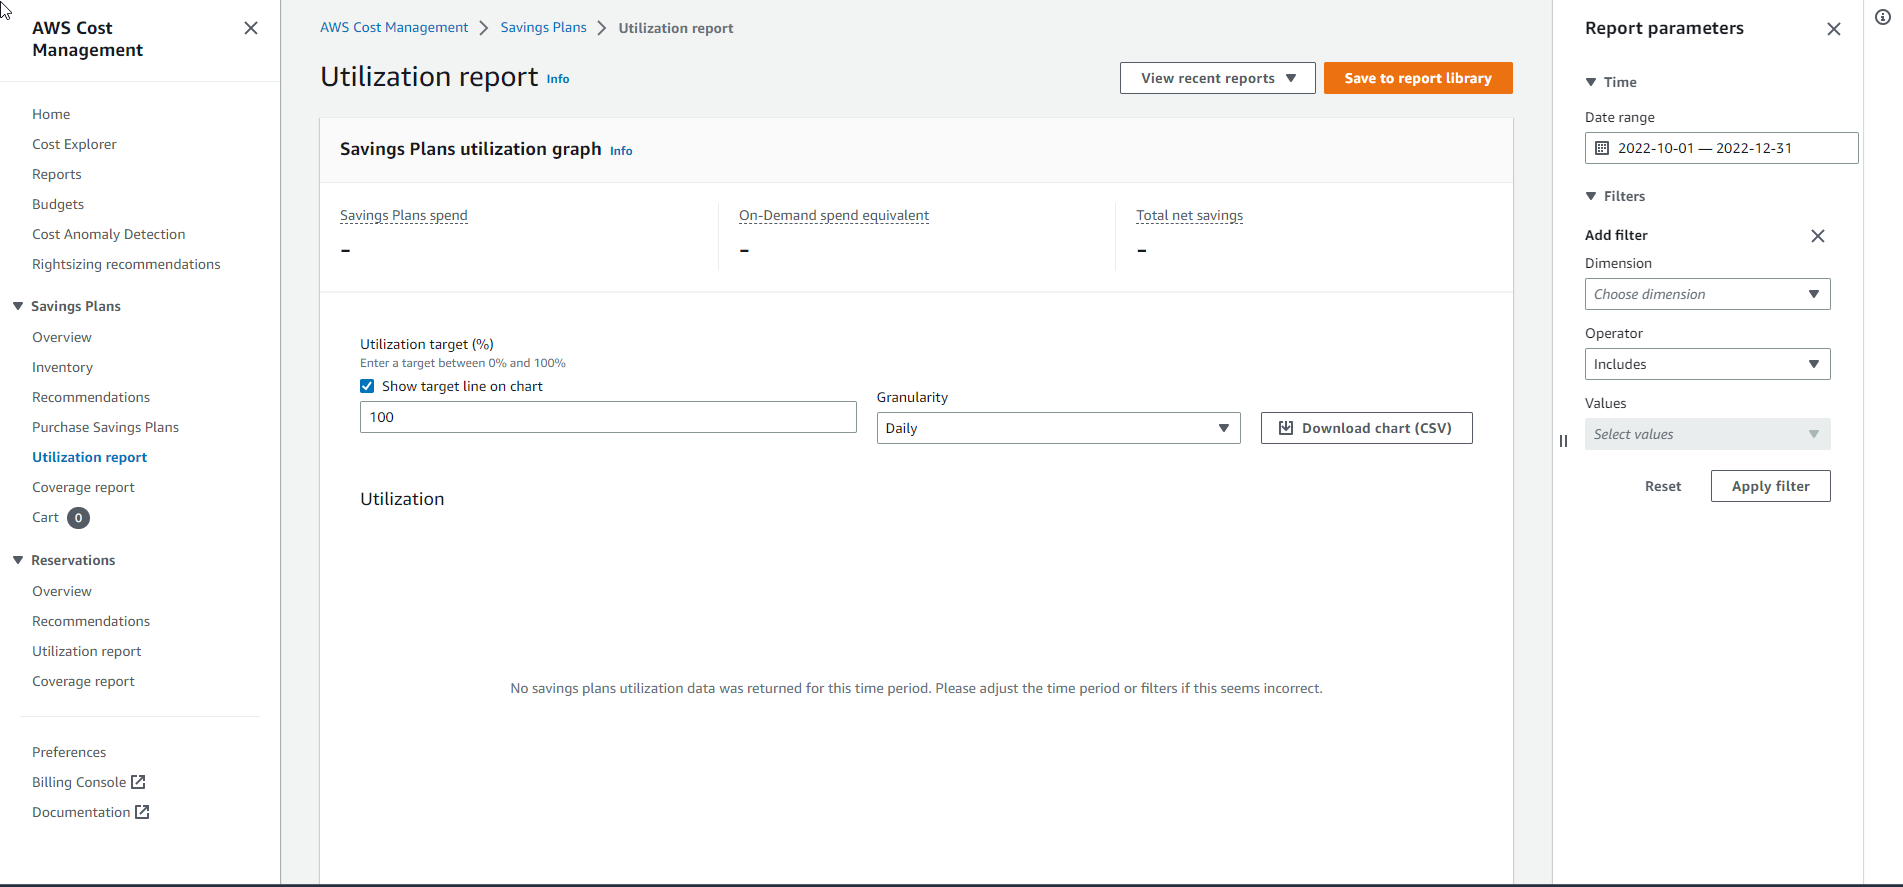This screenshot has height=887, width=1903.
Task: Open Billing Console link
Action: [79, 782]
